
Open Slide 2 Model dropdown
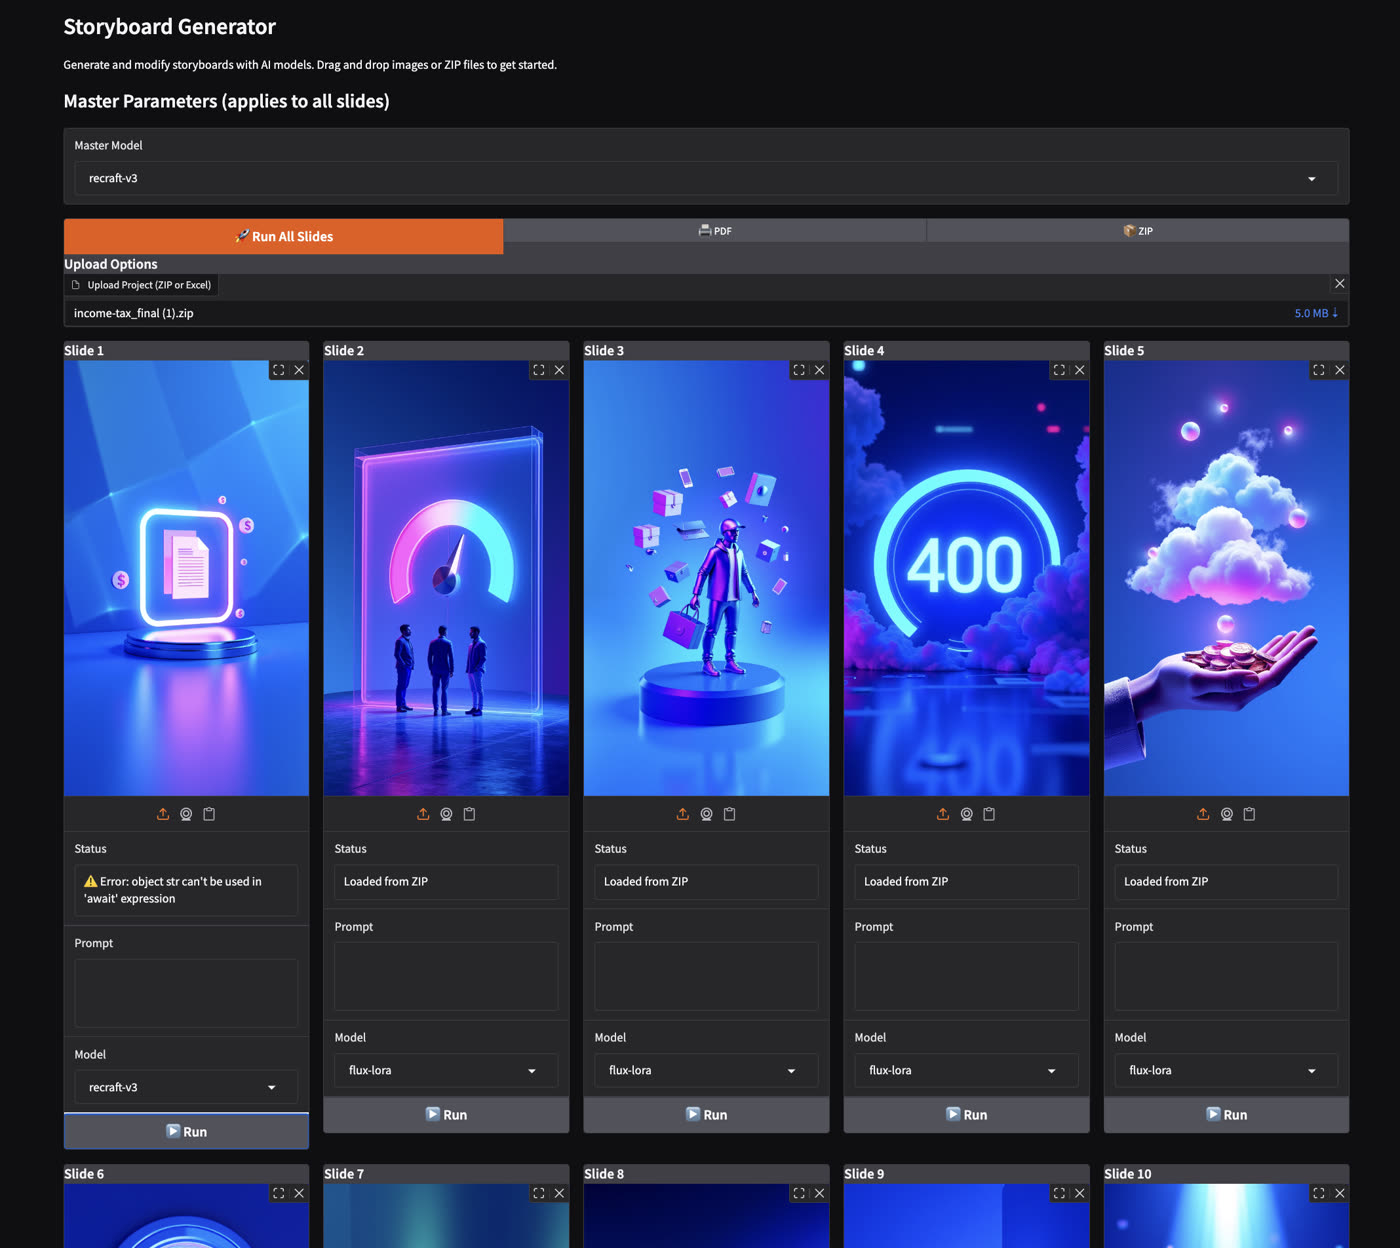pyautogui.click(x=446, y=1070)
